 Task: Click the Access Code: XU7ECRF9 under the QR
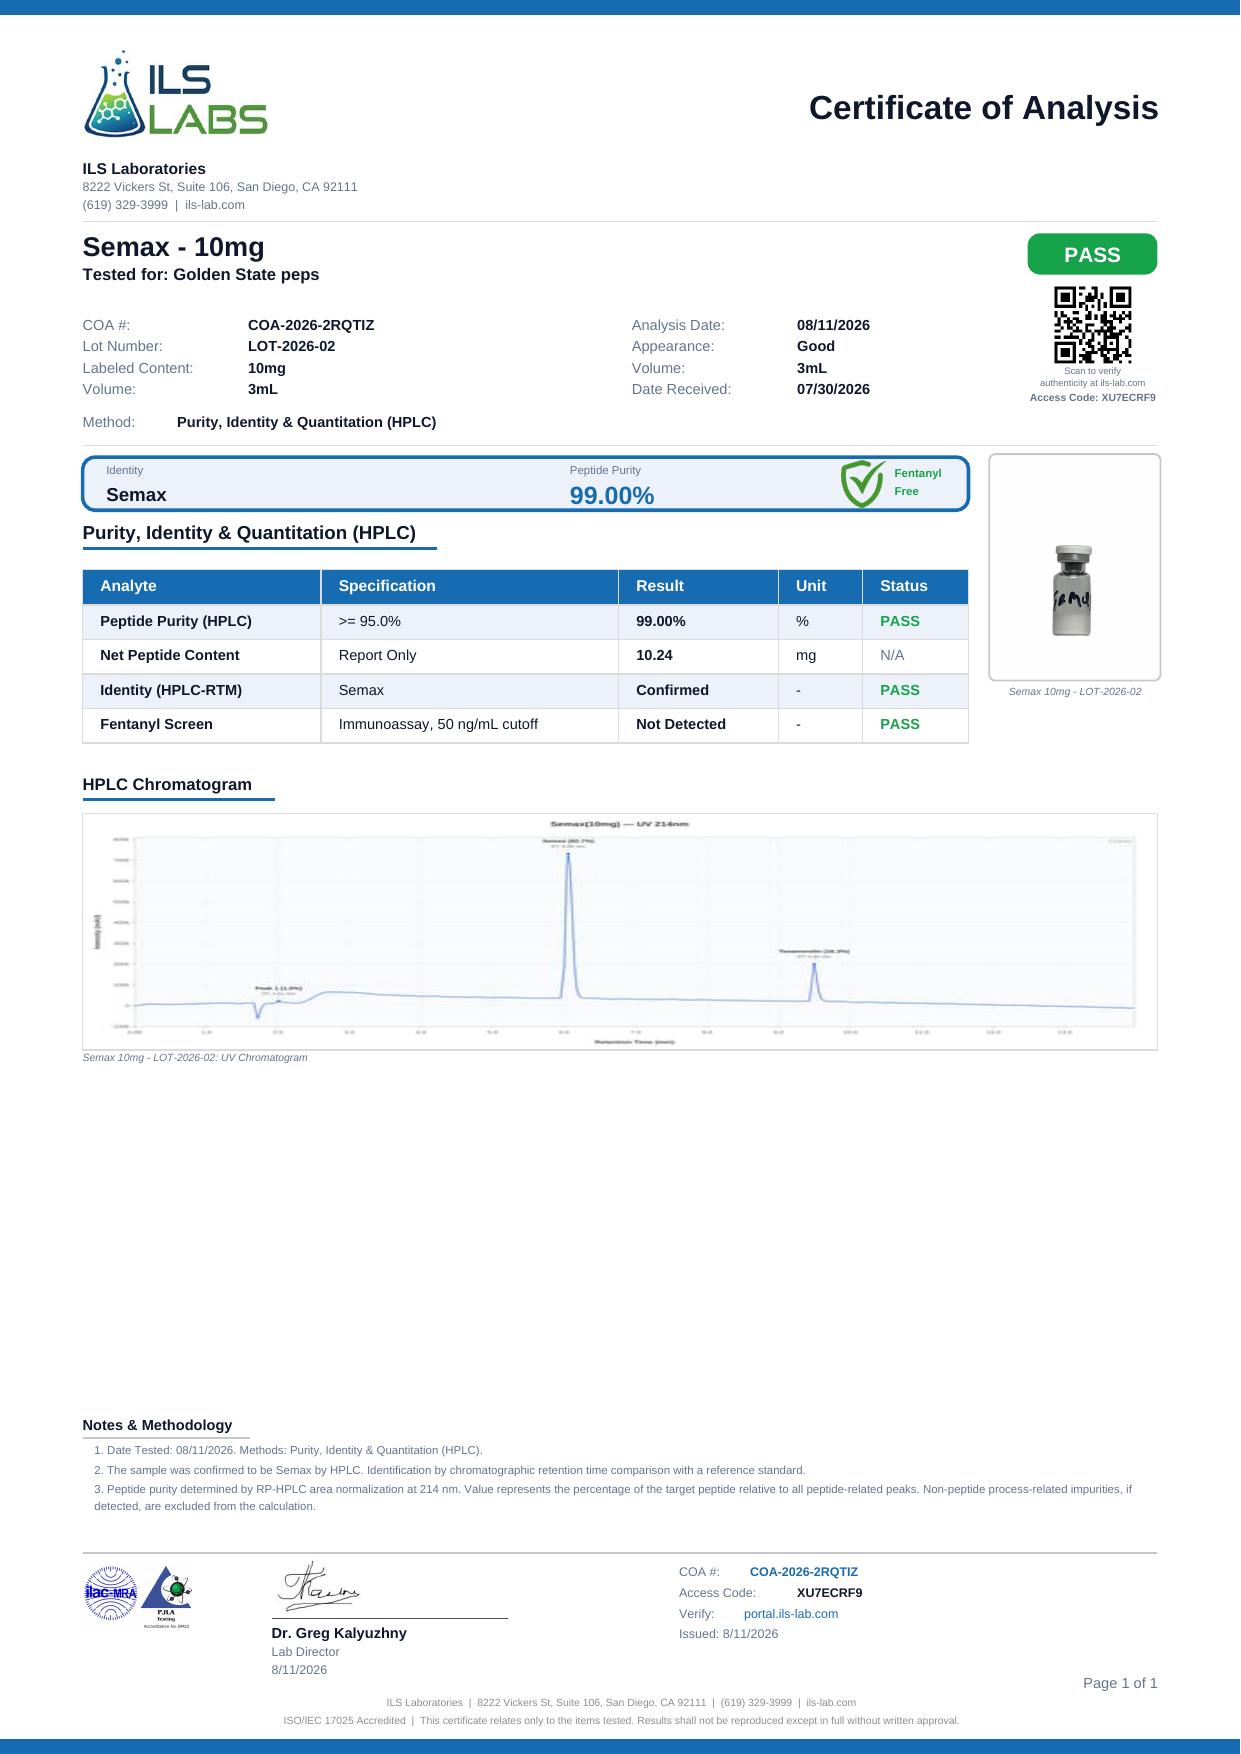click(1092, 397)
